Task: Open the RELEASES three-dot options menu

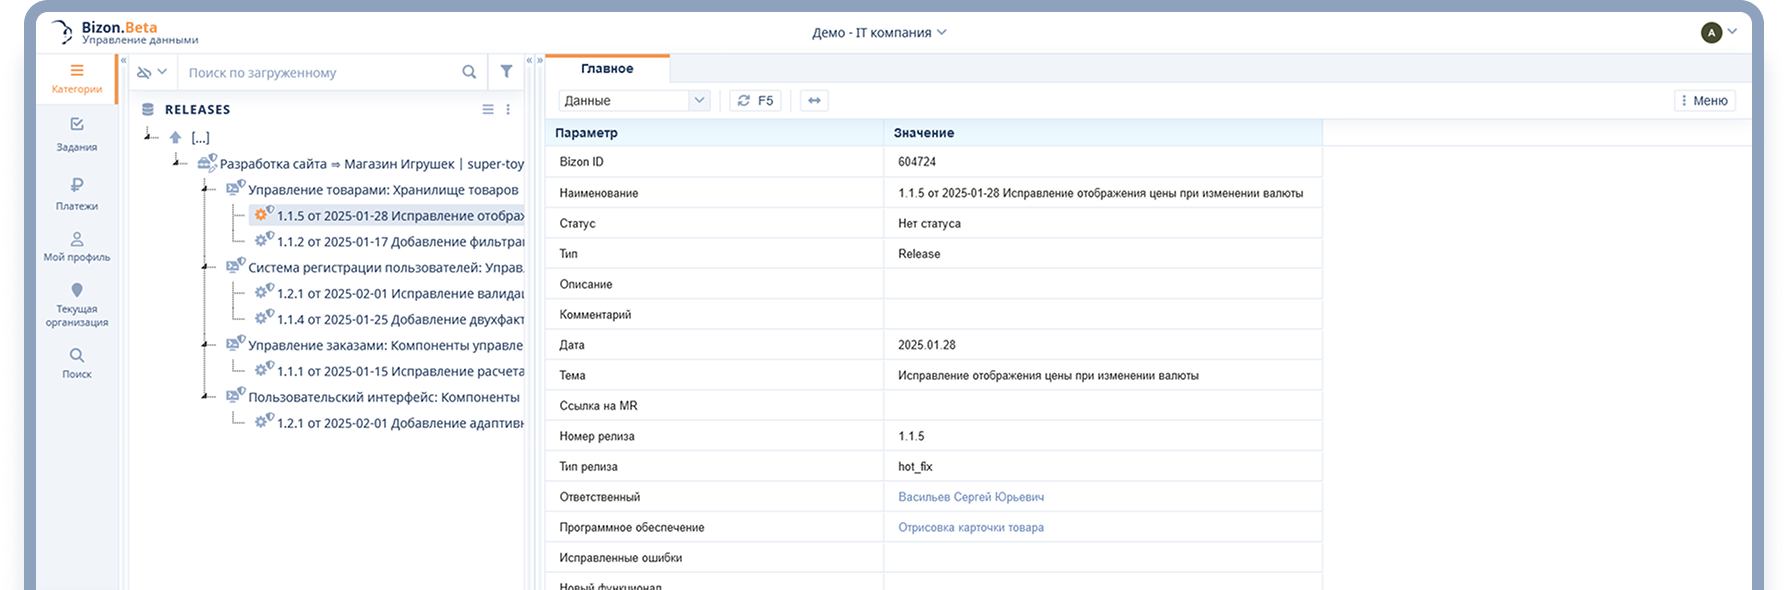Action: click(x=508, y=110)
